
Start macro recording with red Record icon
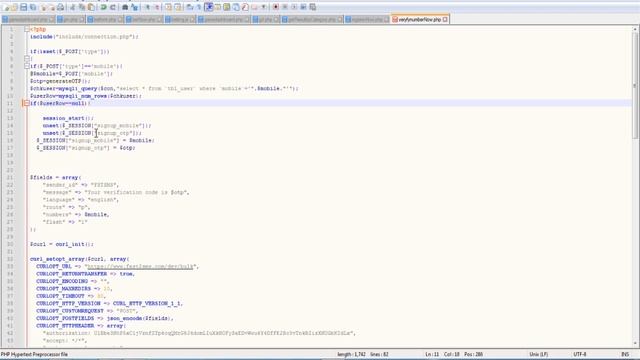click(x=276, y=7)
